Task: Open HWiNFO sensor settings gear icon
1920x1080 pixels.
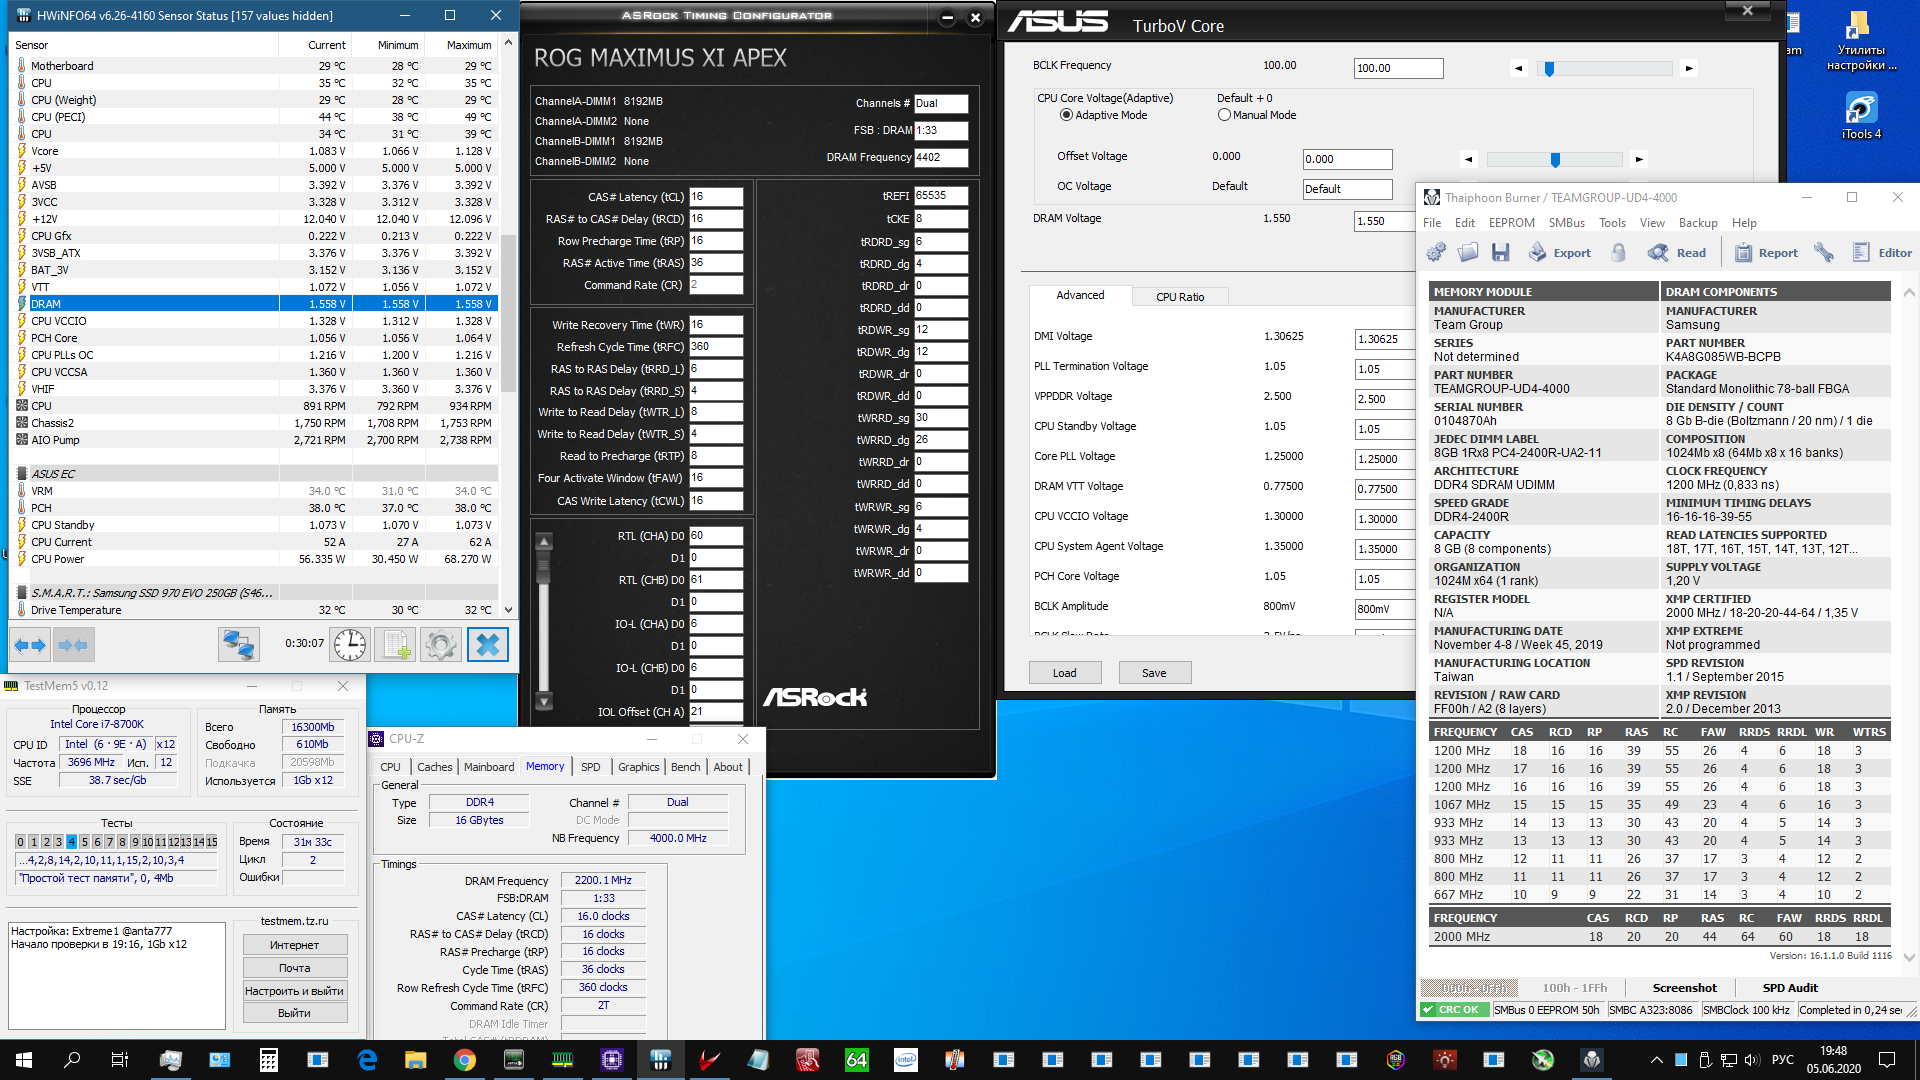Action: point(441,645)
